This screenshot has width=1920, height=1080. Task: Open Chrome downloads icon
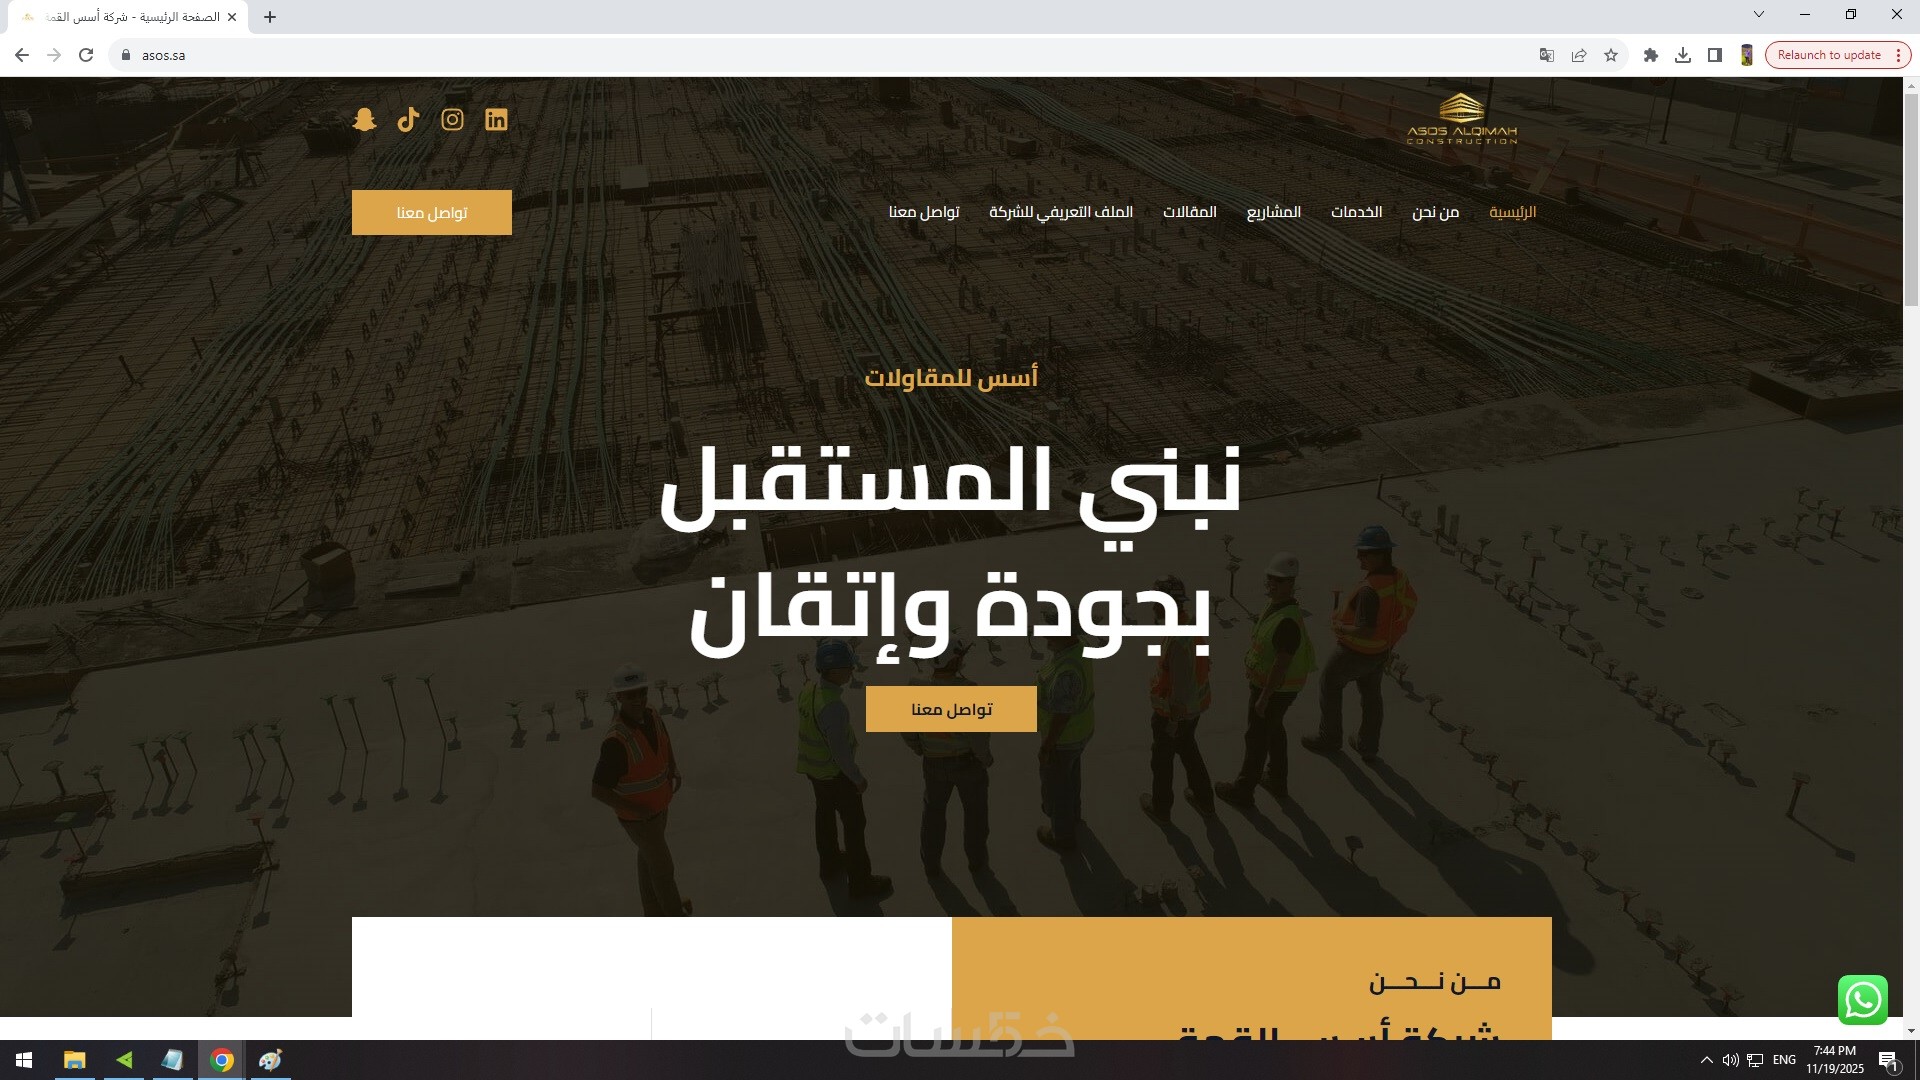(x=1683, y=55)
